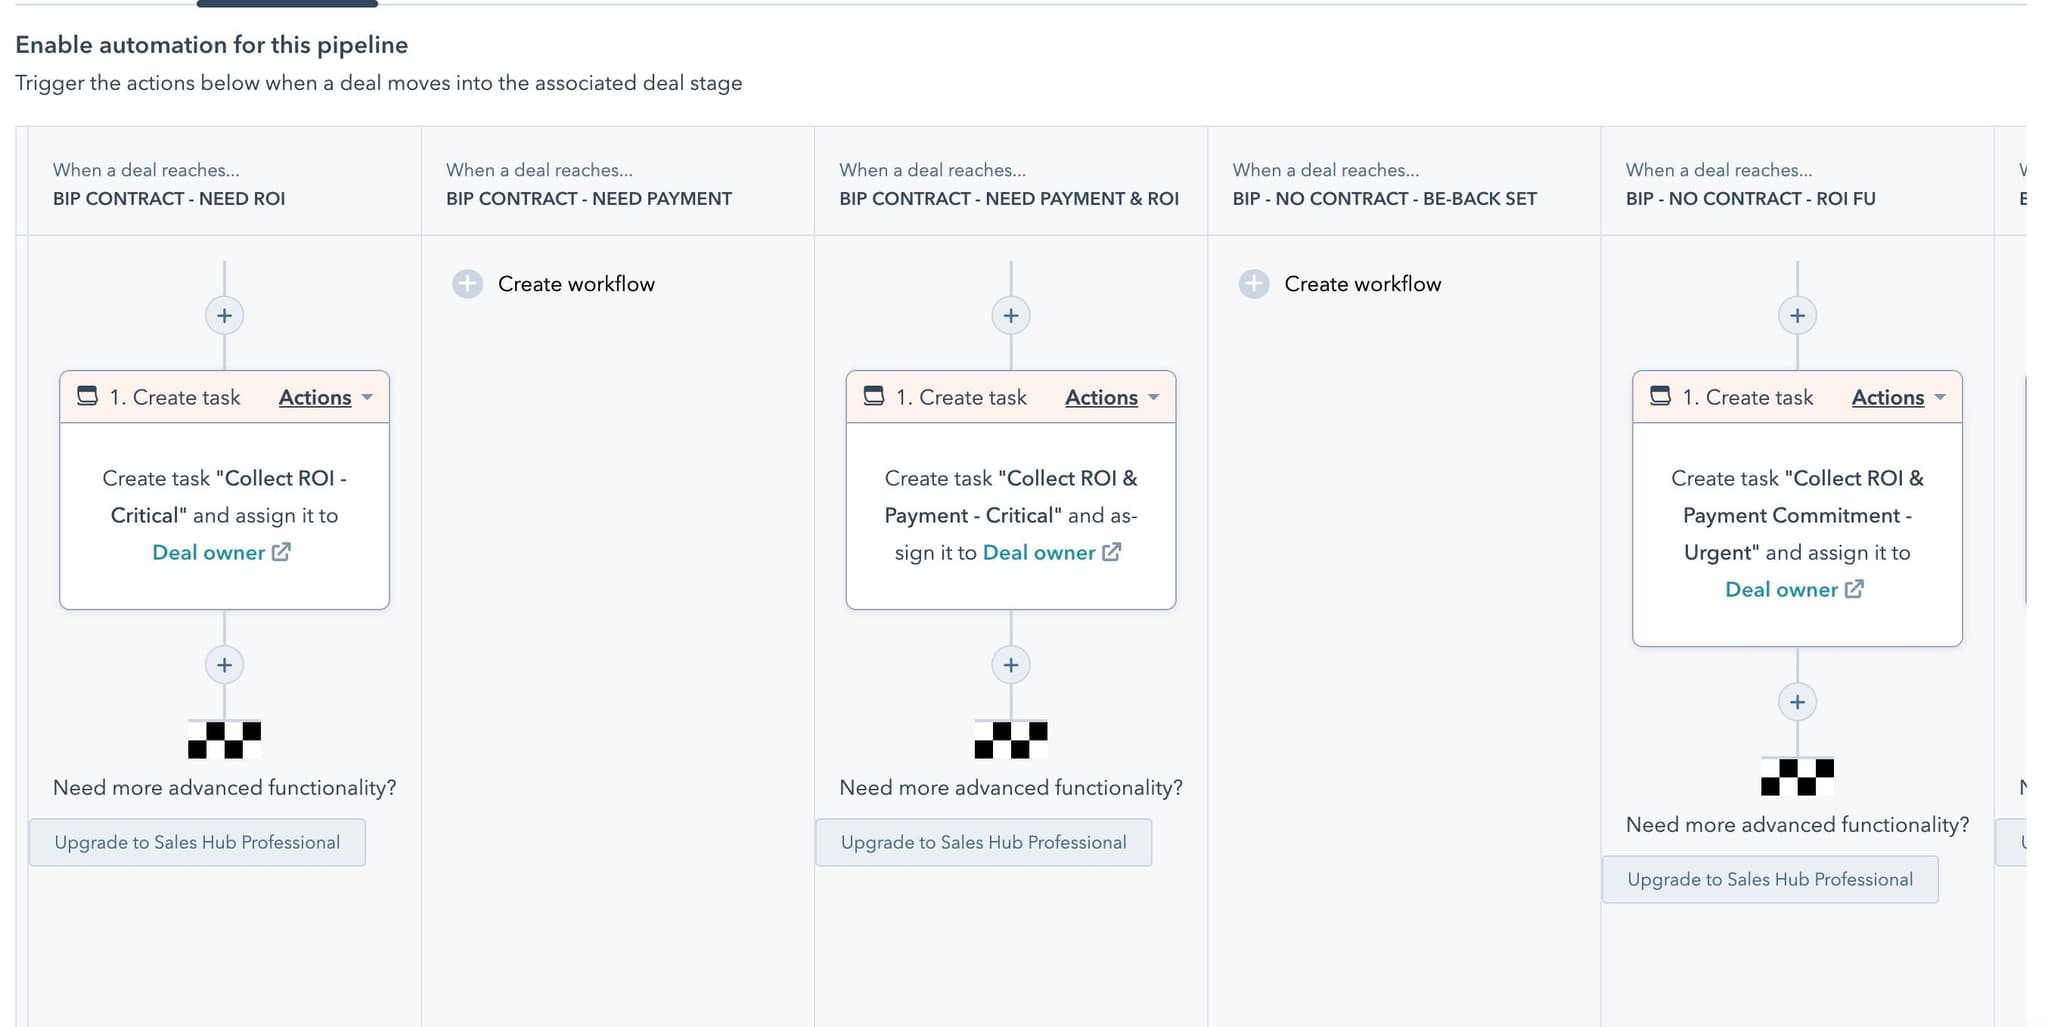This screenshot has height=1027, width=2048.
Task: Open Deal owner link in Collect ROI - Critical task
Action: pos(220,553)
